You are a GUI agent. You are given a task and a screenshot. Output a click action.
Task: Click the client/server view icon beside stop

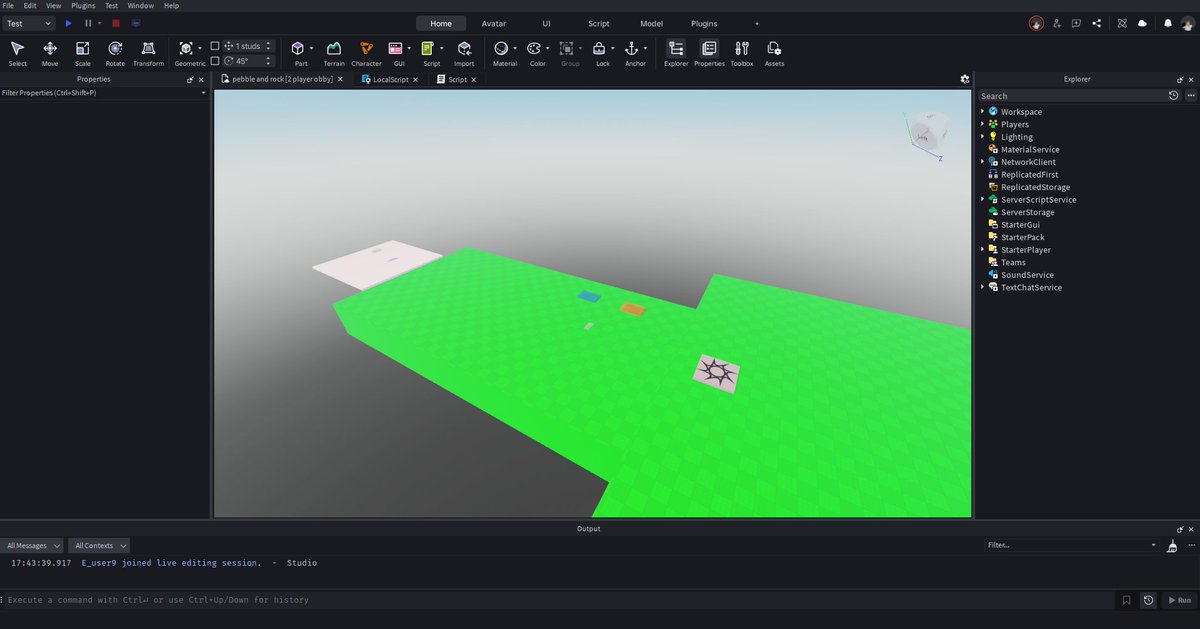(x=135, y=22)
